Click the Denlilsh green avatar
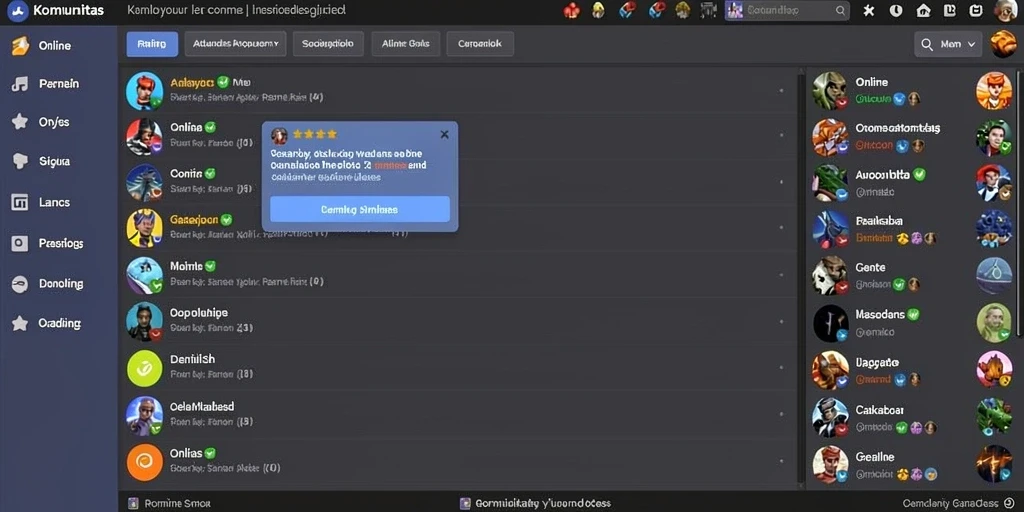The width and height of the screenshot is (1024, 512). point(144,368)
